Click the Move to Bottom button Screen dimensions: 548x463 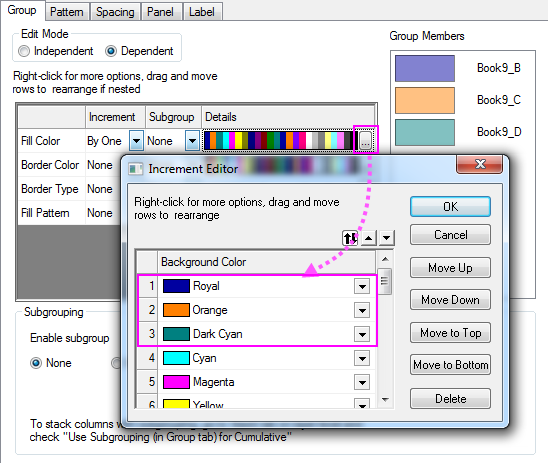(450, 365)
